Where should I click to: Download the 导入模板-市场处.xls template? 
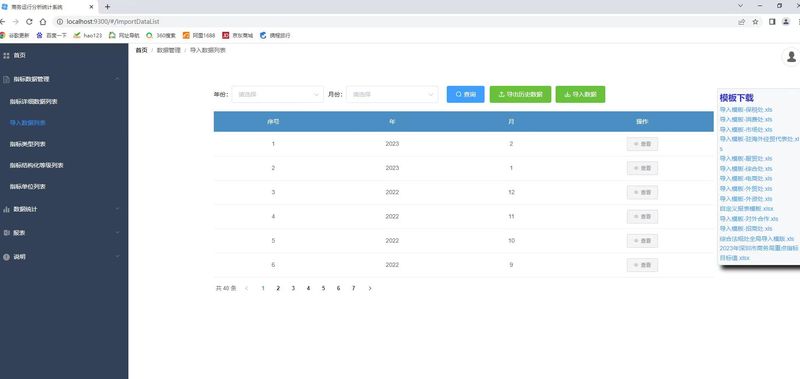[x=746, y=130]
